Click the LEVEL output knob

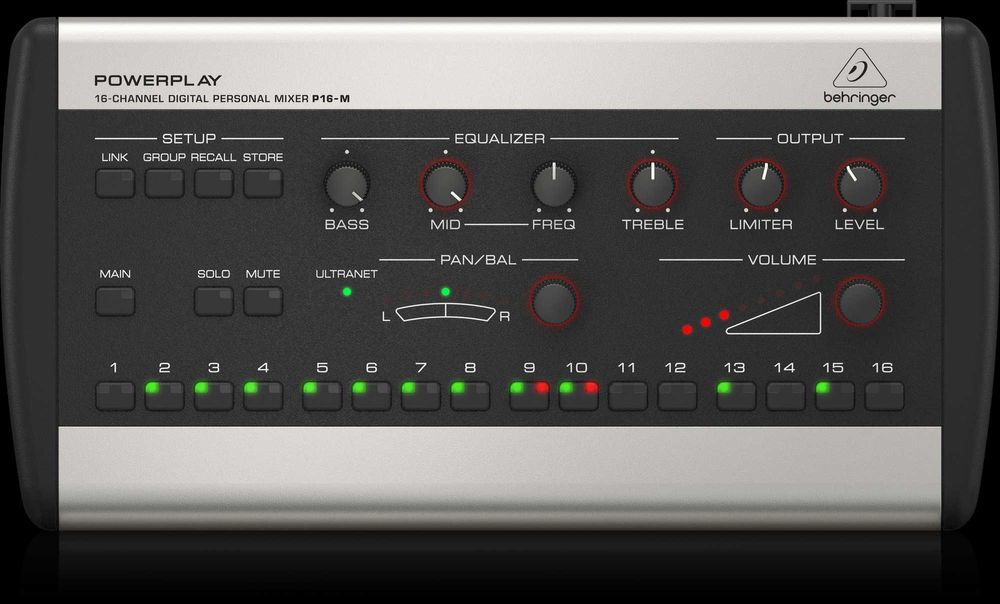point(859,185)
